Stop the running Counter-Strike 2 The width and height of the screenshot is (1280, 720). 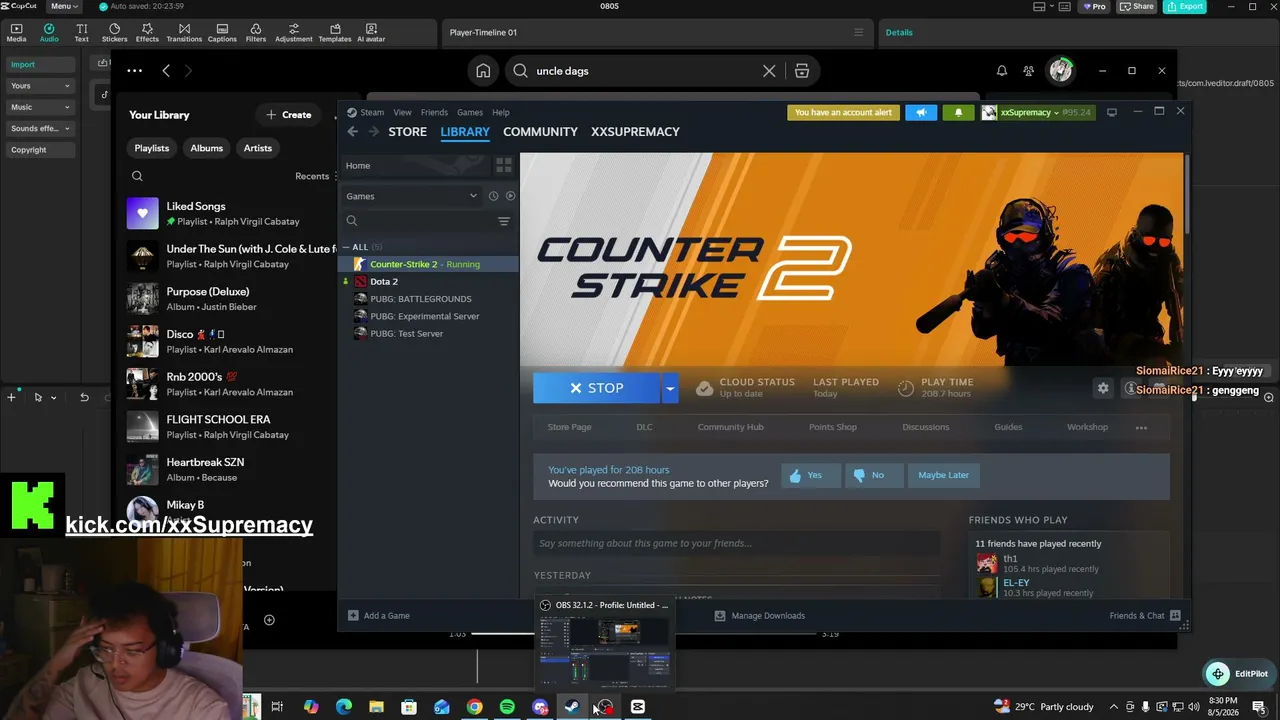click(x=597, y=388)
